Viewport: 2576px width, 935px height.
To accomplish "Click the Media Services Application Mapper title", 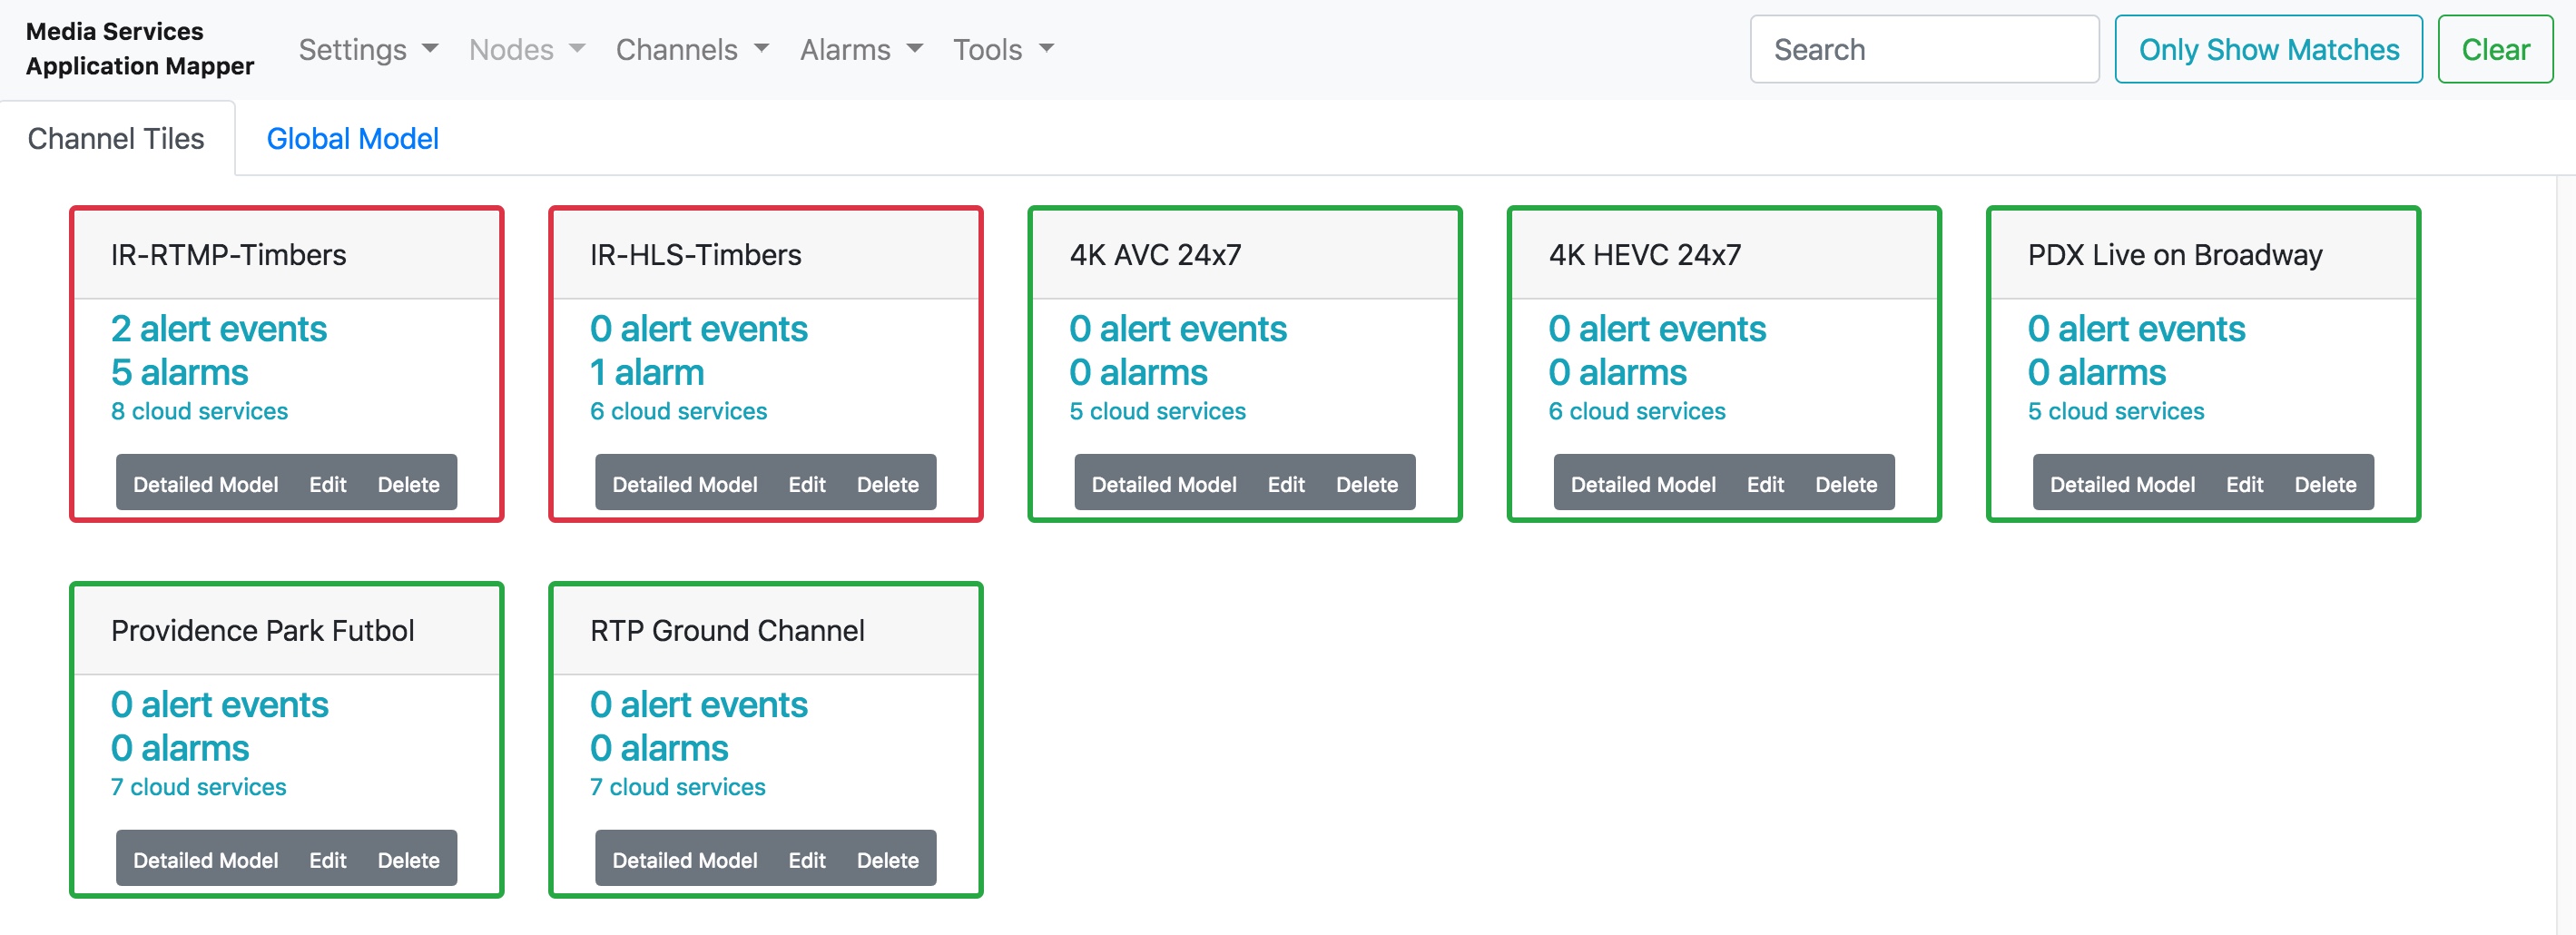I will (140, 48).
